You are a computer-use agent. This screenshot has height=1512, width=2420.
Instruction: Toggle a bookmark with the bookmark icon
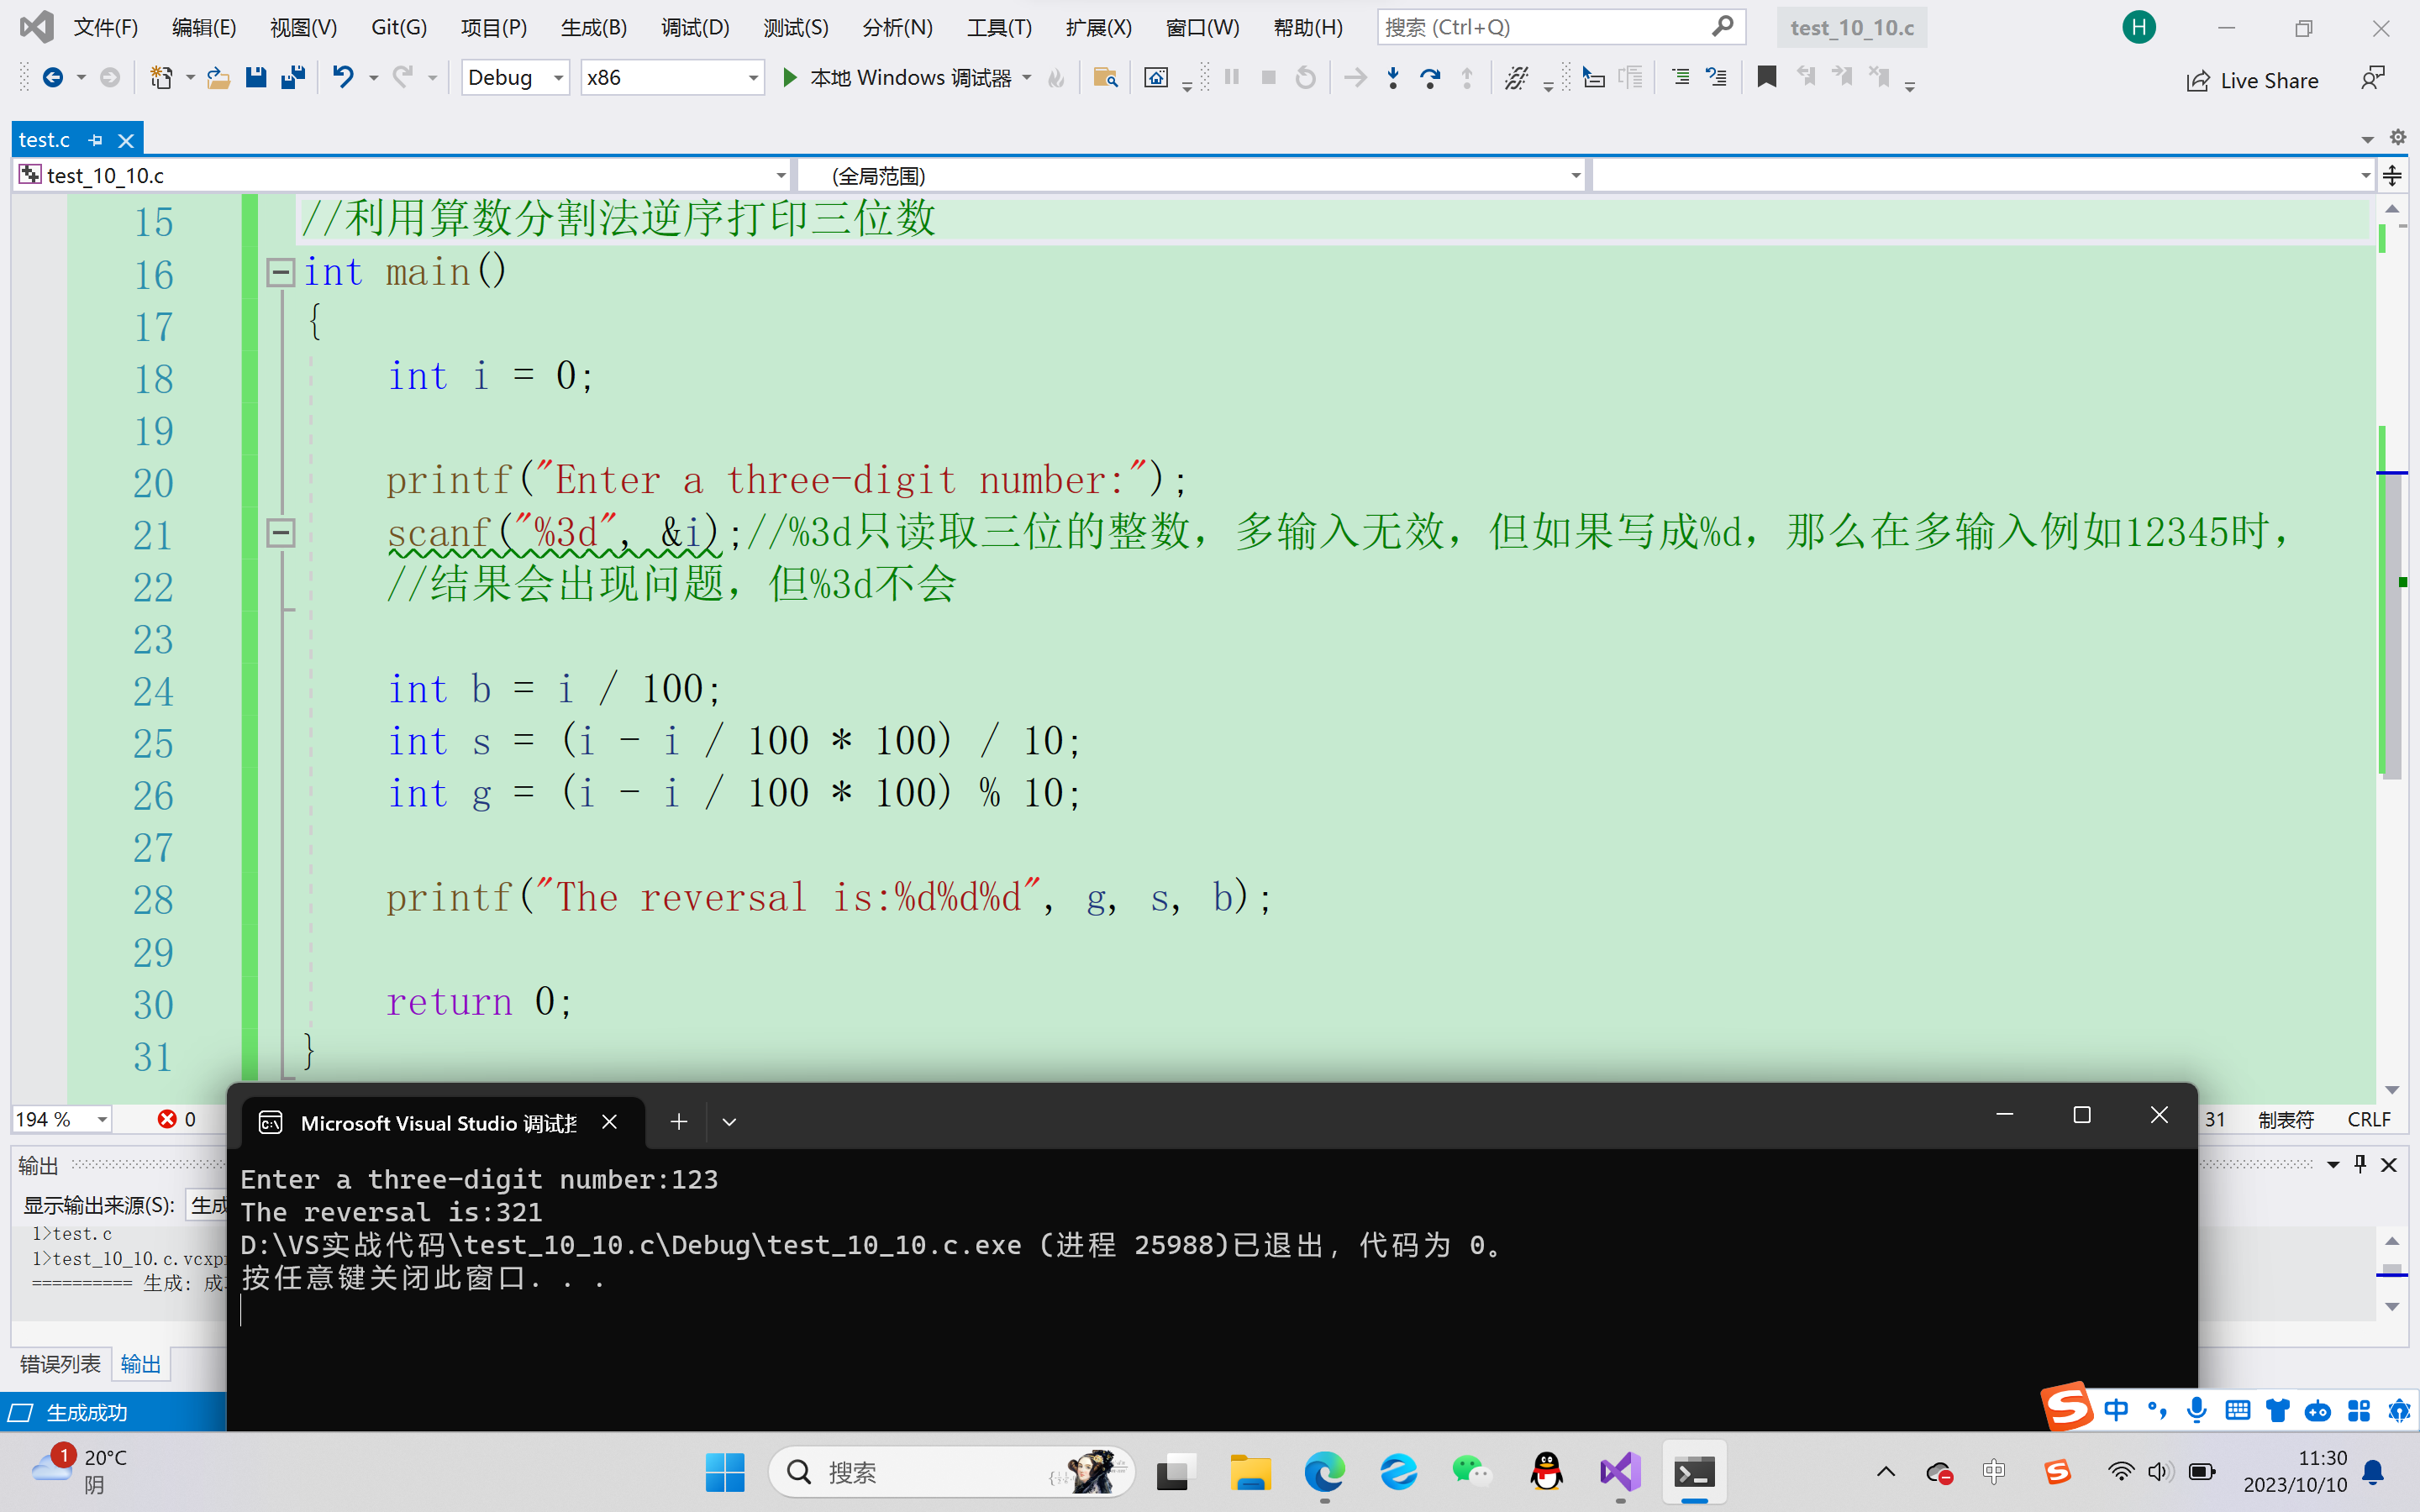pos(1766,77)
